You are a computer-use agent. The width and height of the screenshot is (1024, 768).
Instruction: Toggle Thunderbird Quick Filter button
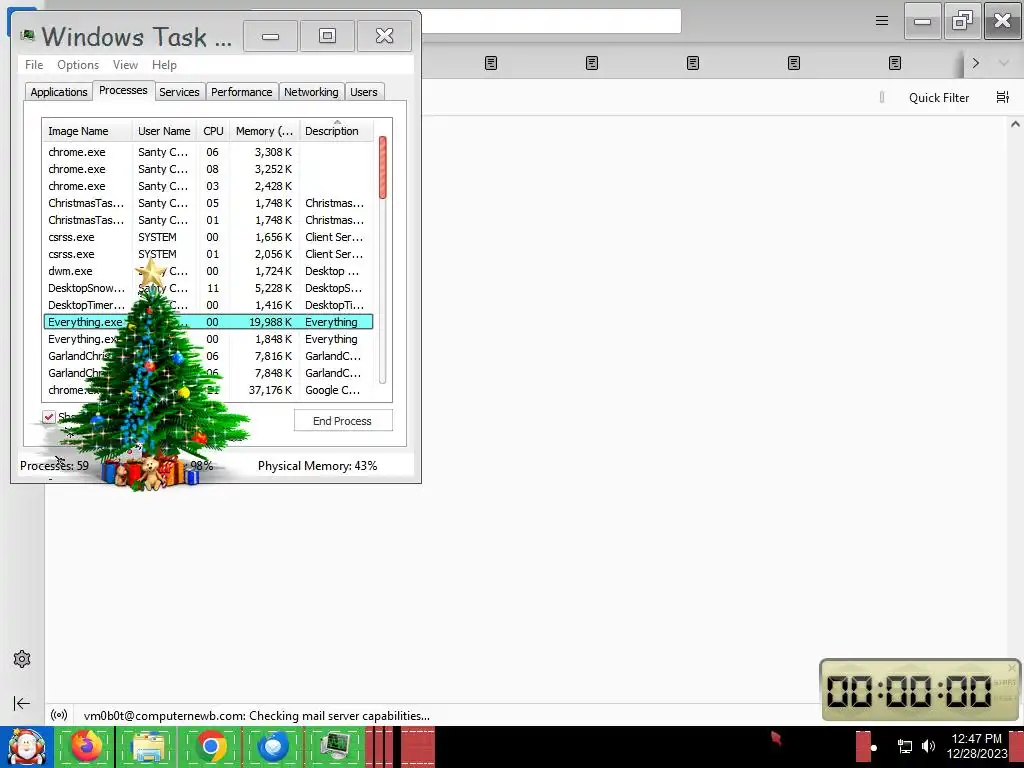click(938, 97)
